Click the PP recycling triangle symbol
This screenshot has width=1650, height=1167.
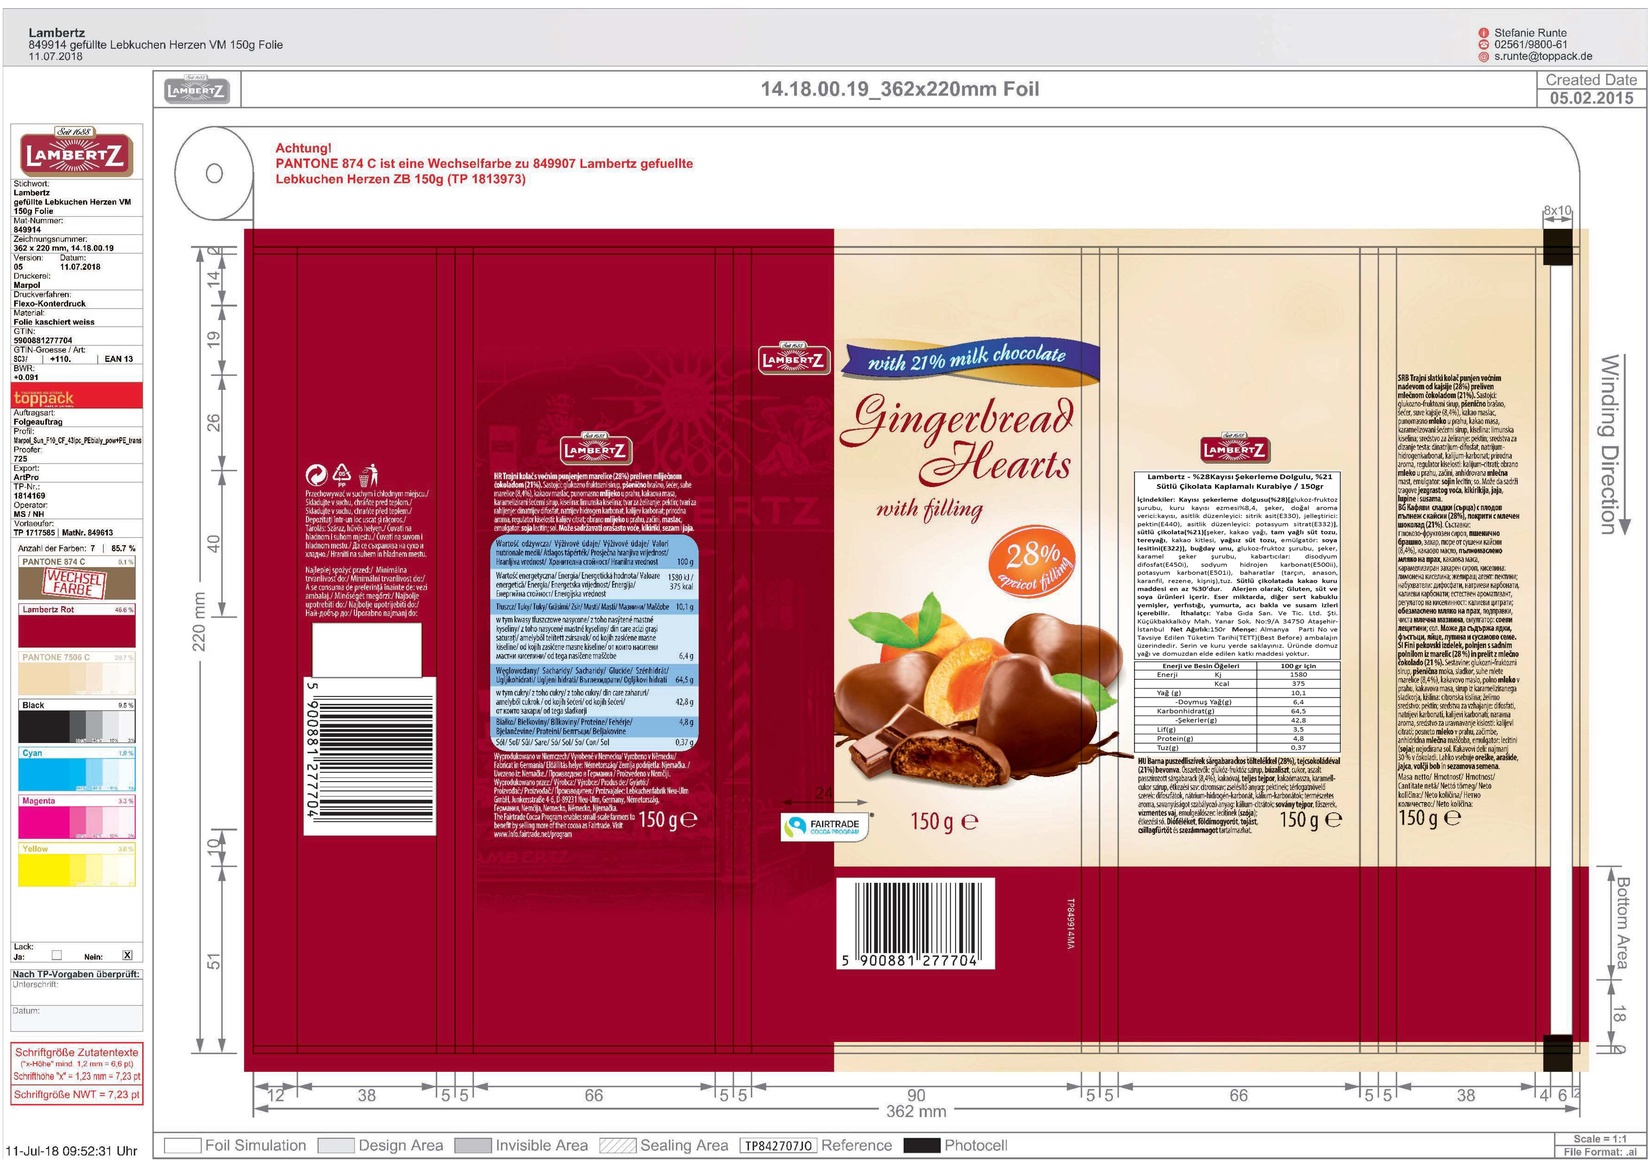tap(341, 473)
